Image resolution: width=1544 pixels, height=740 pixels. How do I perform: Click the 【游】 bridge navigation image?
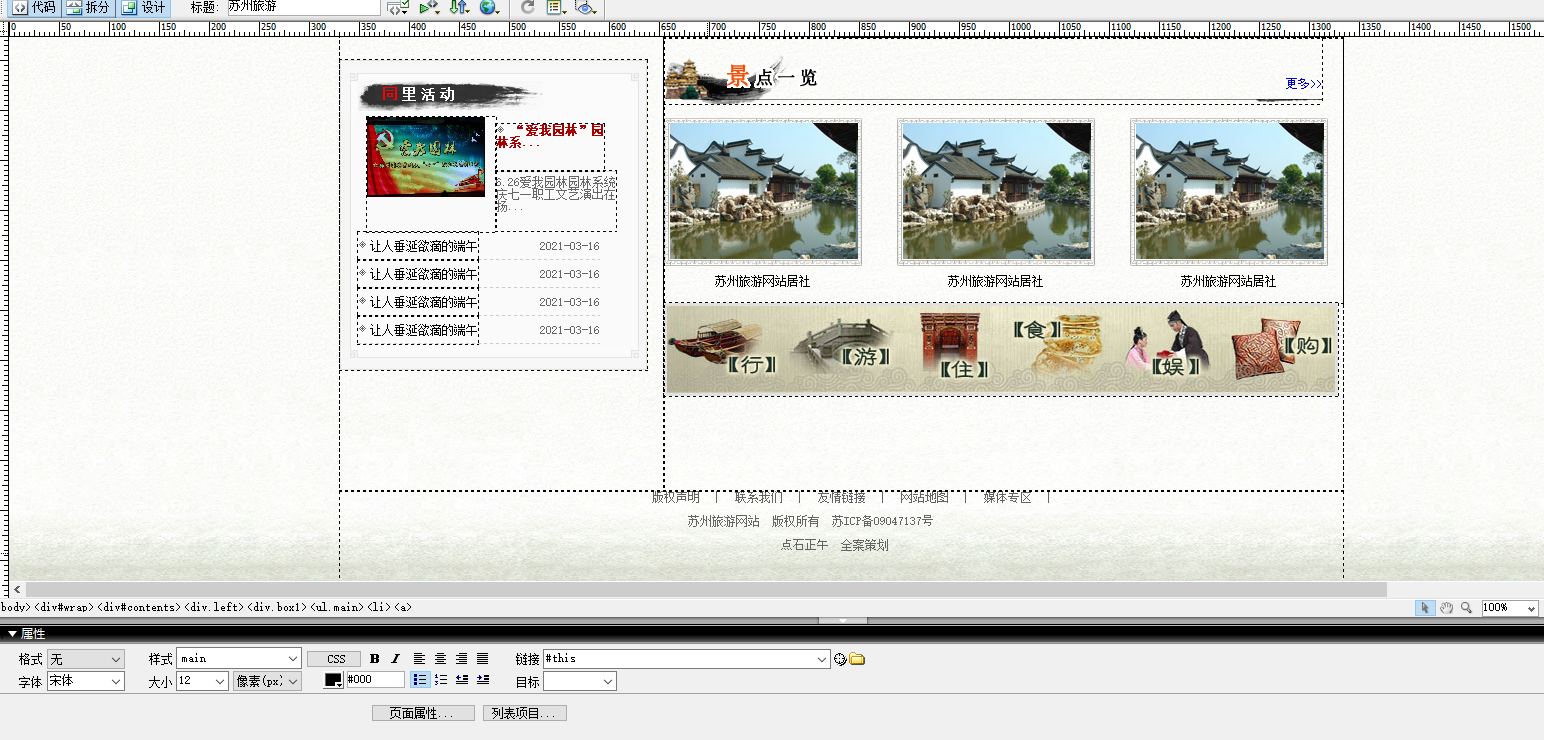(x=842, y=346)
